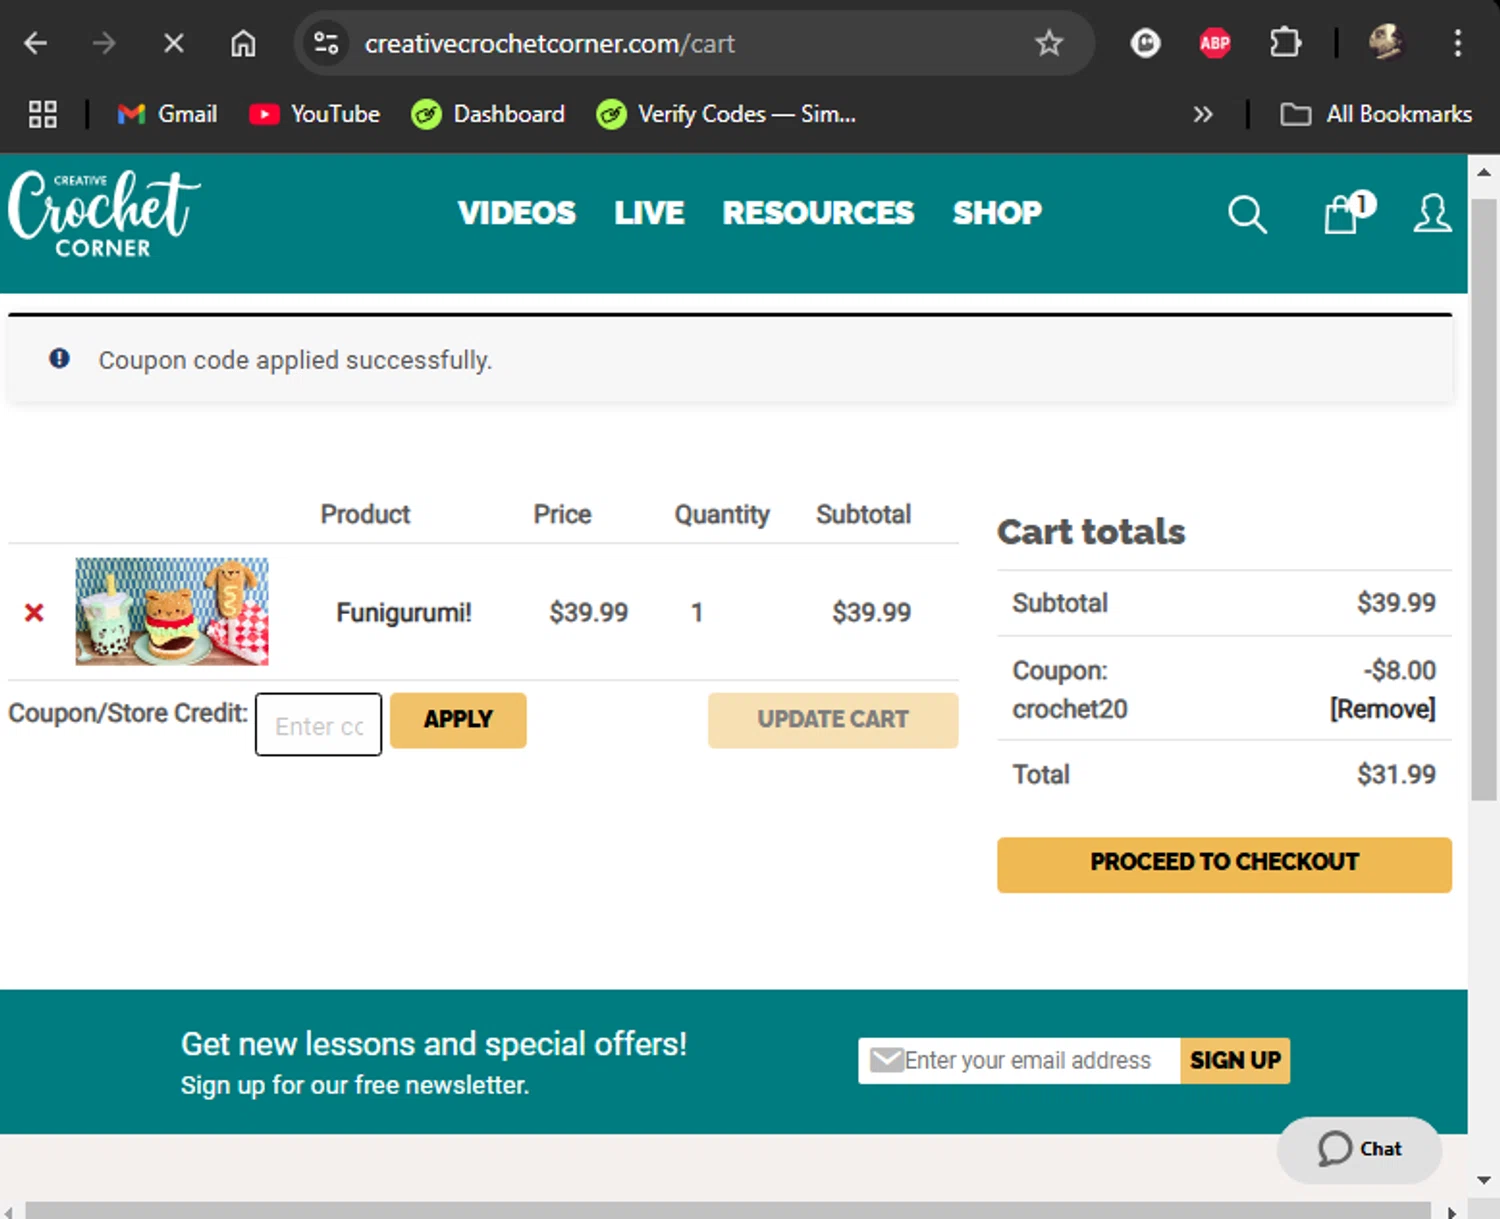This screenshot has height=1219, width=1500.
Task: Open the Funigurumi! product link
Action: [x=404, y=612]
